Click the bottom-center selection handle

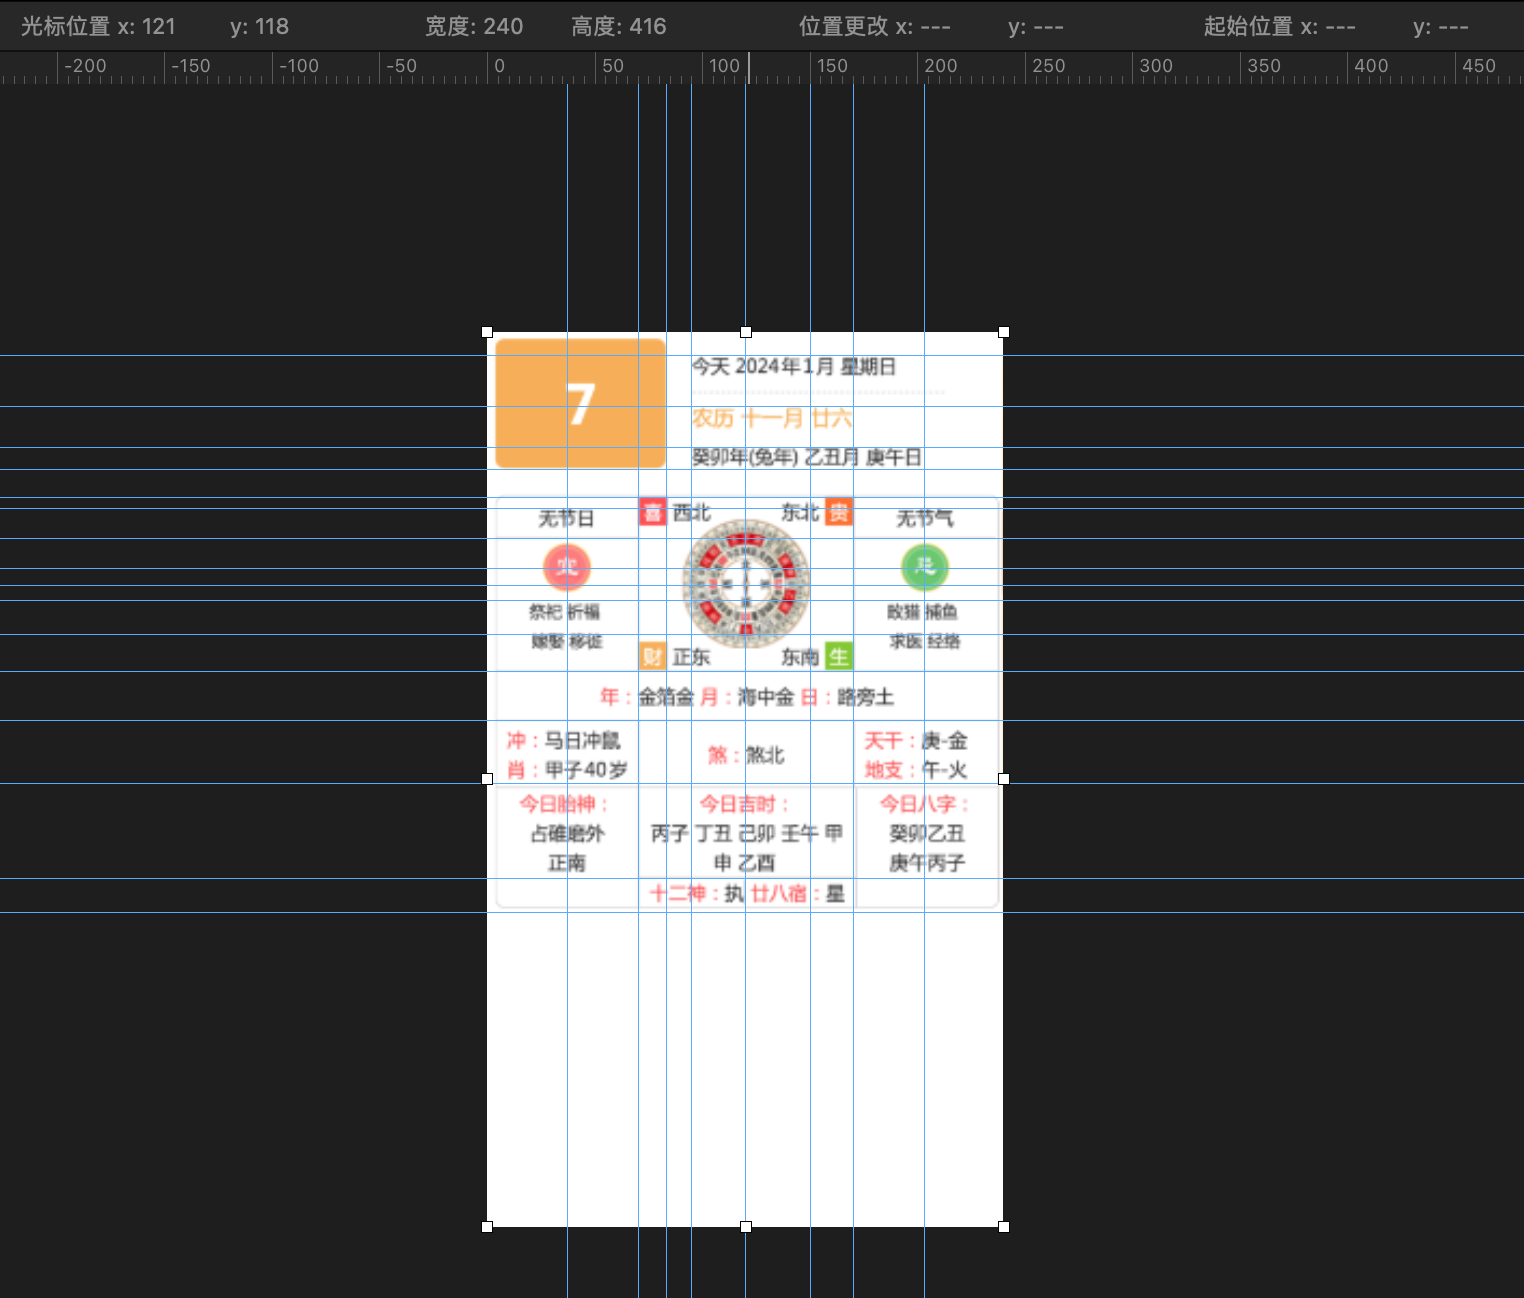pos(745,1227)
